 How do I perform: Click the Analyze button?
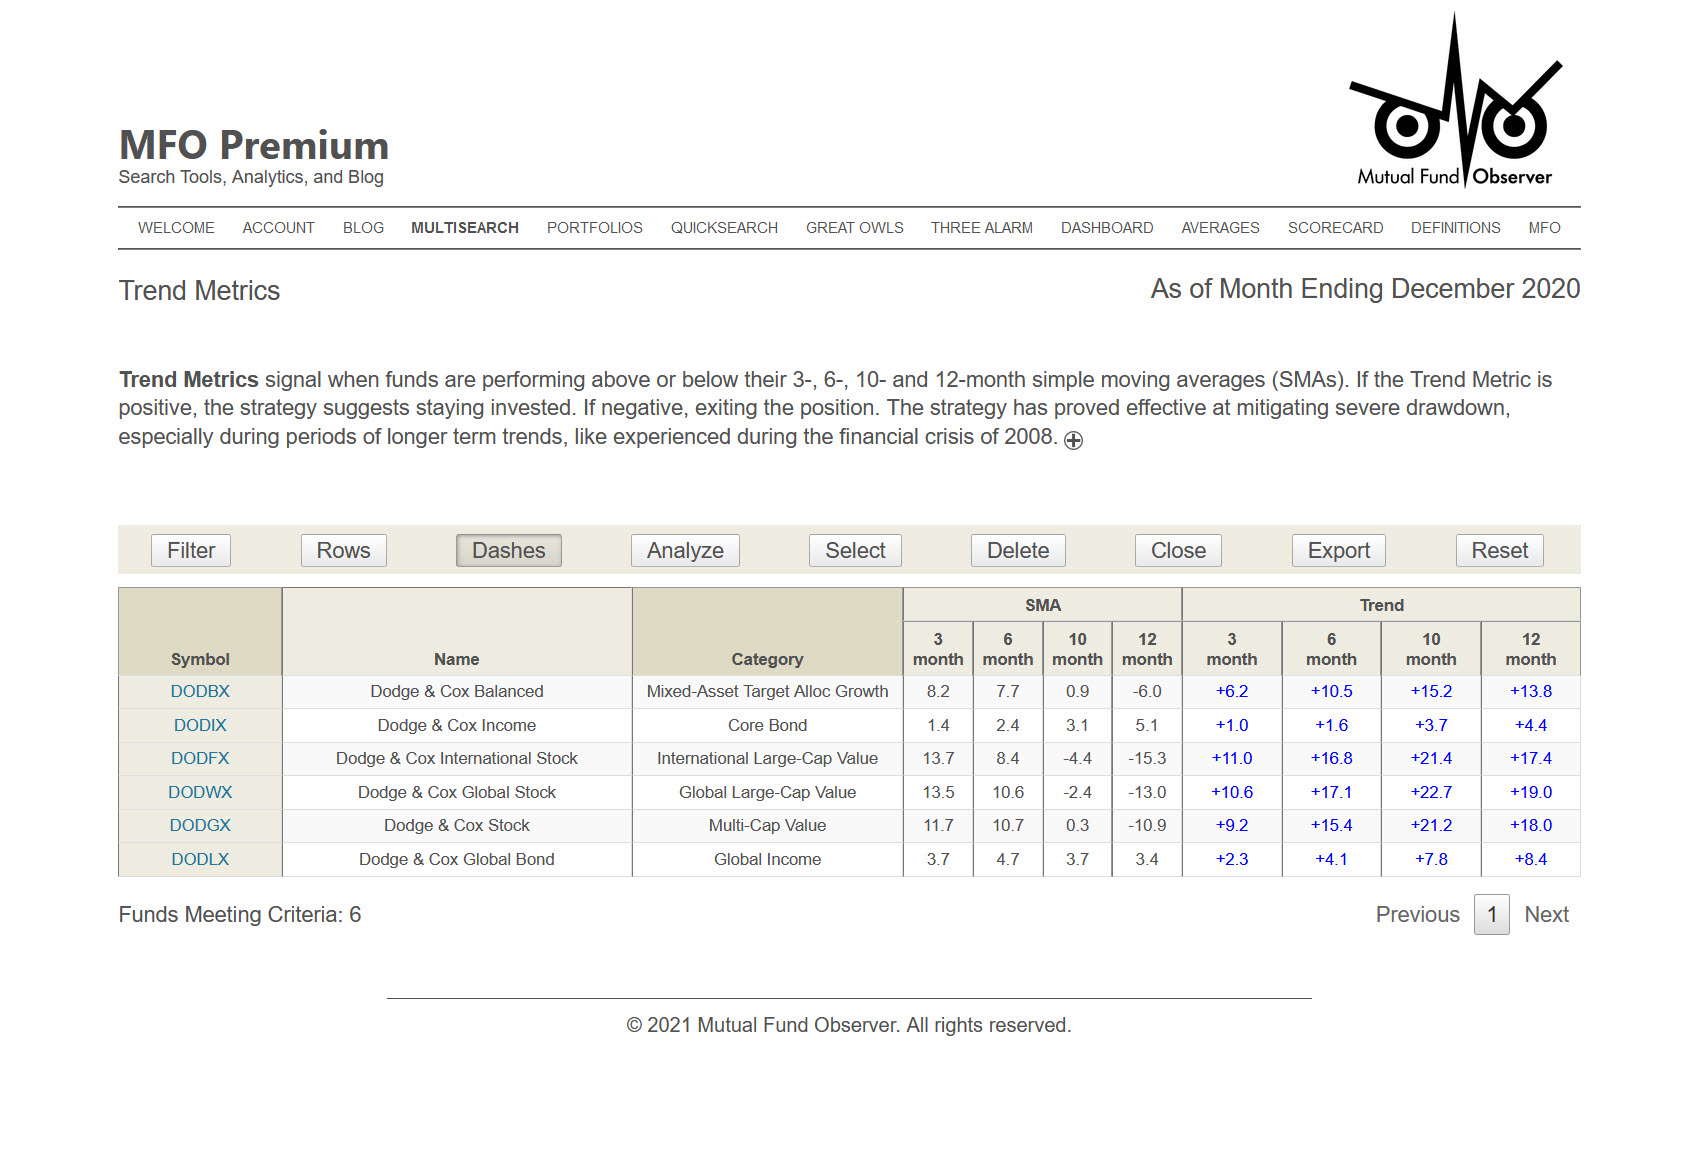coord(685,551)
